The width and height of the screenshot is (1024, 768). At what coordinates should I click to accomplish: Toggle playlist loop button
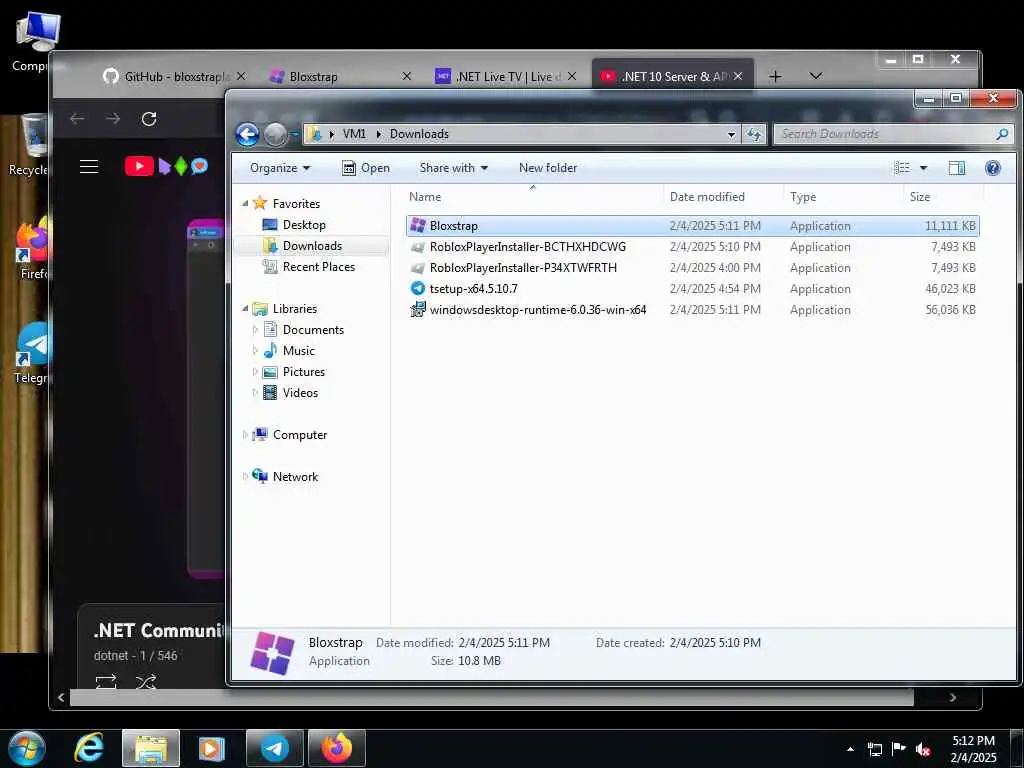106,682
